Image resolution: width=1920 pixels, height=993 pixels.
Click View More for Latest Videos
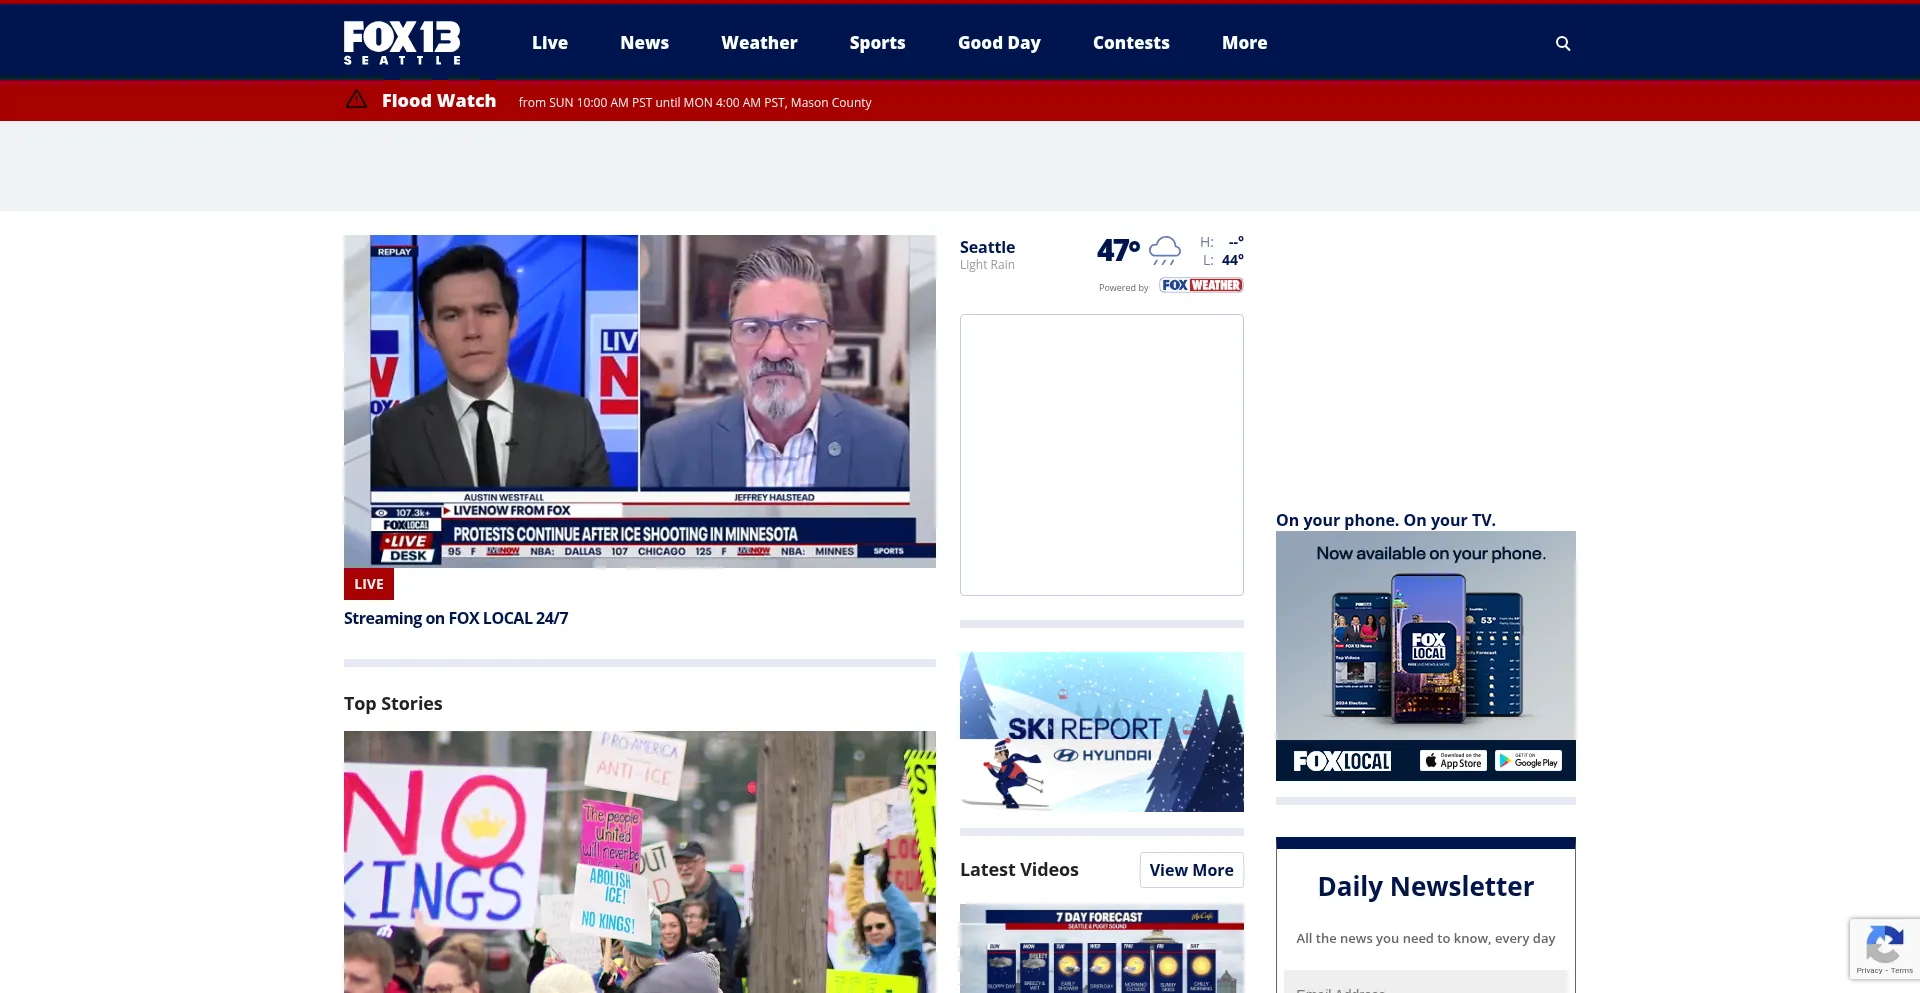tap(1191, 870)
